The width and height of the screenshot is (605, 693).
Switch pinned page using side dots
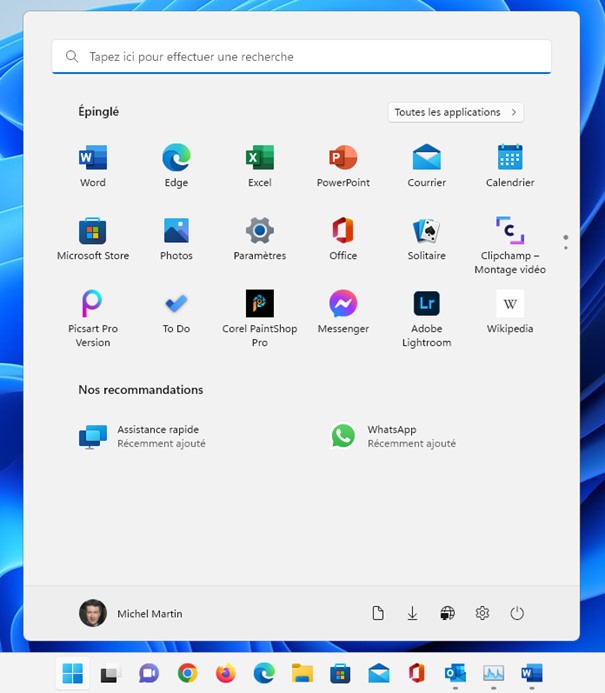pos(566,242)
